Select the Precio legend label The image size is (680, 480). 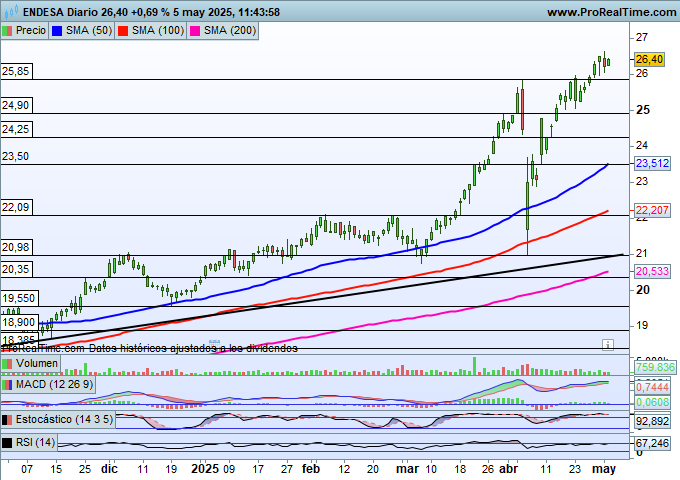[x=30, y=30]
